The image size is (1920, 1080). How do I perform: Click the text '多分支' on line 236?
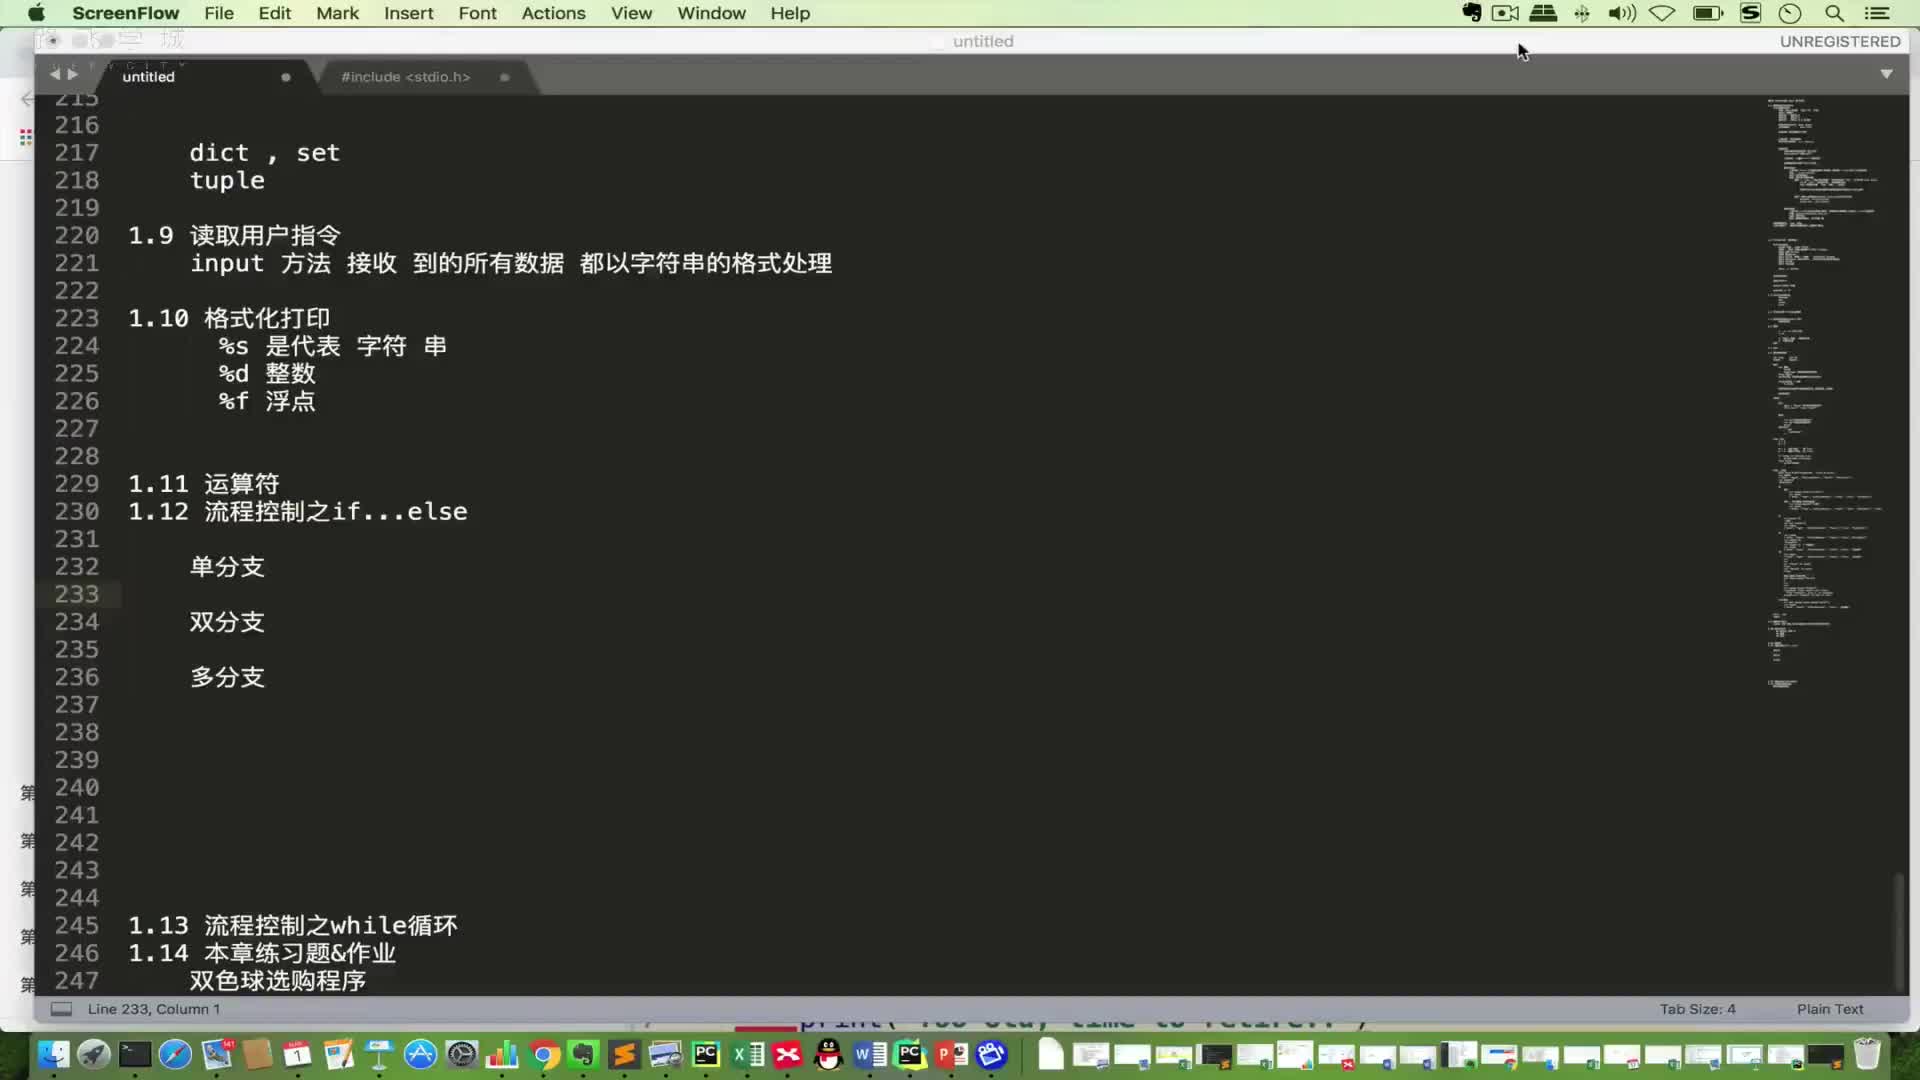point(227,677)
